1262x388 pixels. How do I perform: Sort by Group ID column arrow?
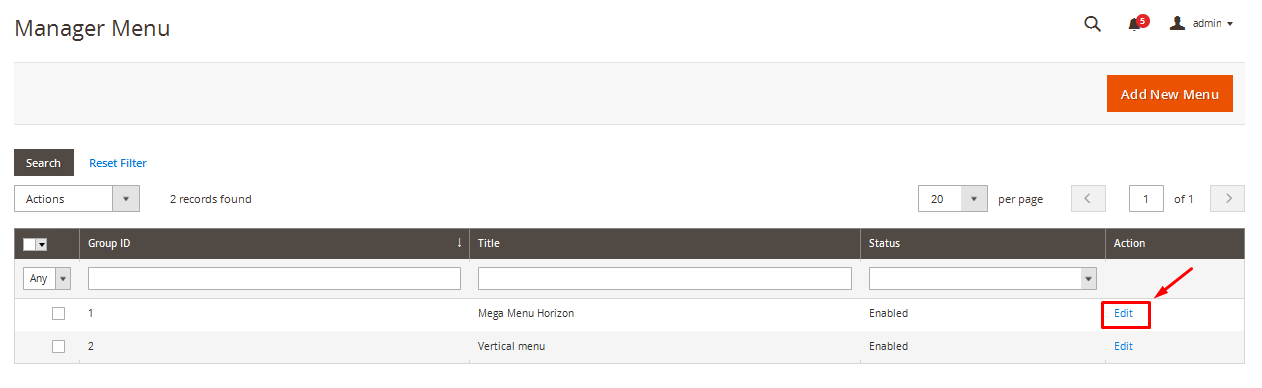[459, 243]
